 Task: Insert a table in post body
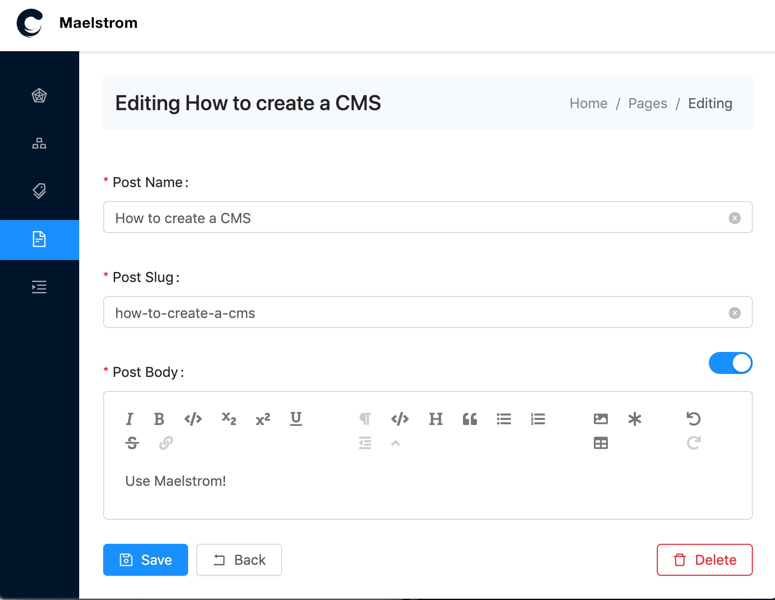click(601, 443)
